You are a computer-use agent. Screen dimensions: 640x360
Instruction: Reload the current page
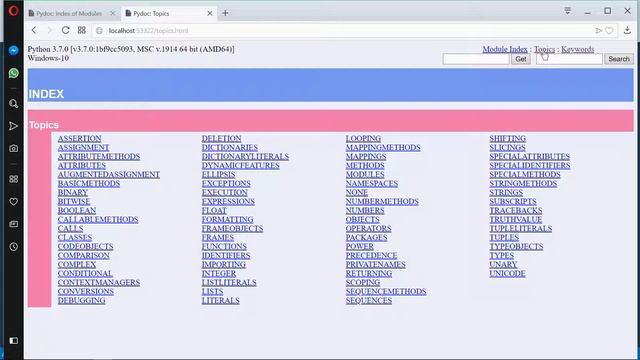click(x=65, y=30)
